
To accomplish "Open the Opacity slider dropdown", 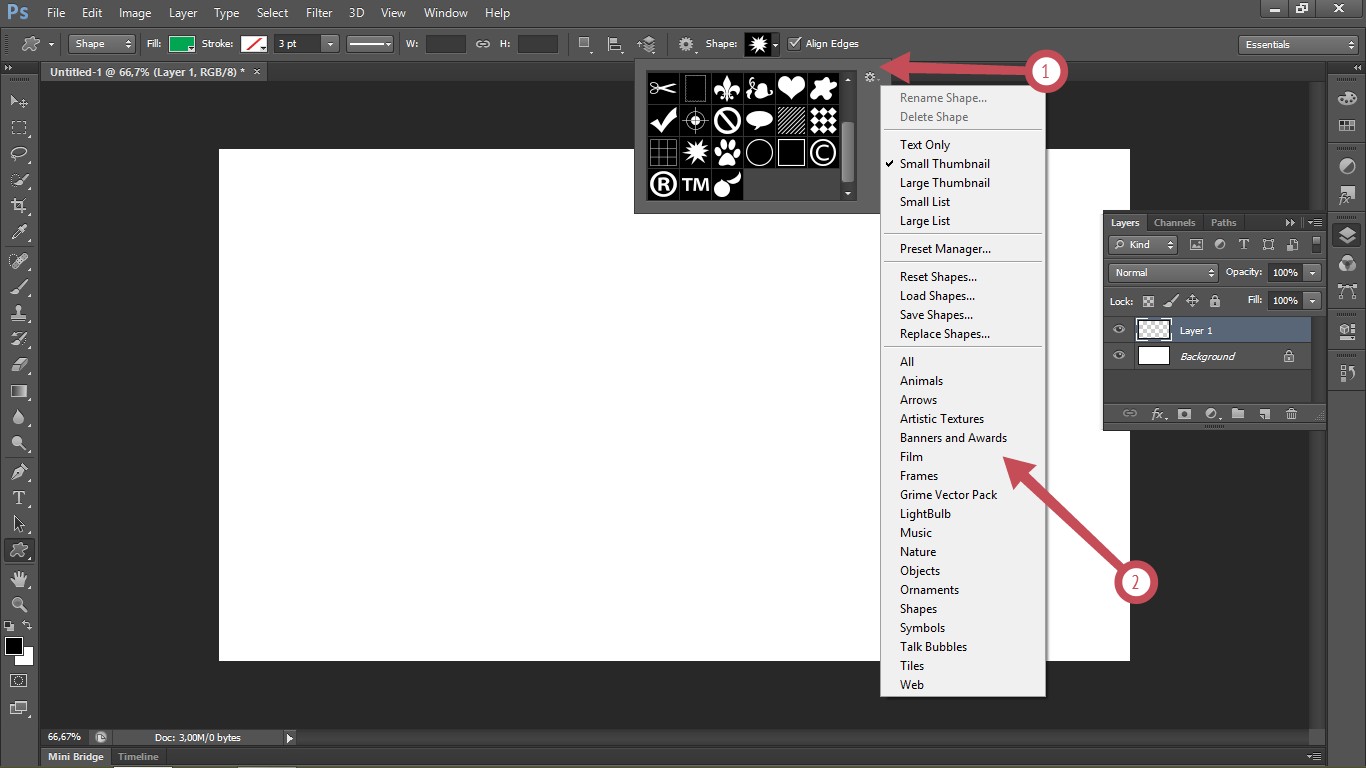I will 1313,273.
